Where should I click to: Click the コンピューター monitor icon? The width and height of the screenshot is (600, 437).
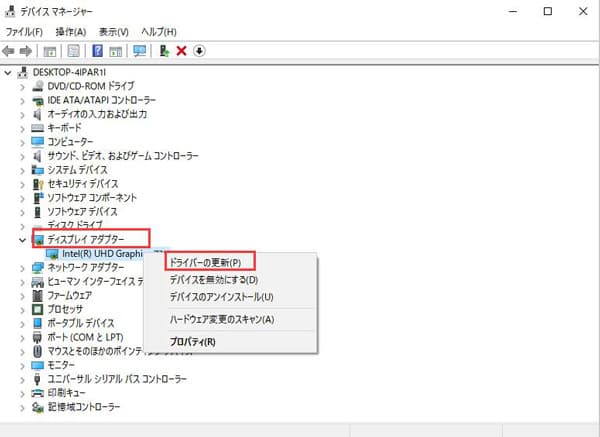click(38, 142)
